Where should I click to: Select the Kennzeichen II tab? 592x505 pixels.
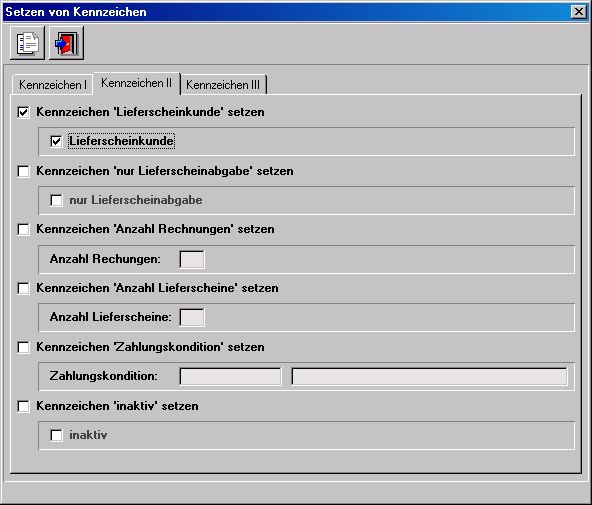(x=136, y=83)
